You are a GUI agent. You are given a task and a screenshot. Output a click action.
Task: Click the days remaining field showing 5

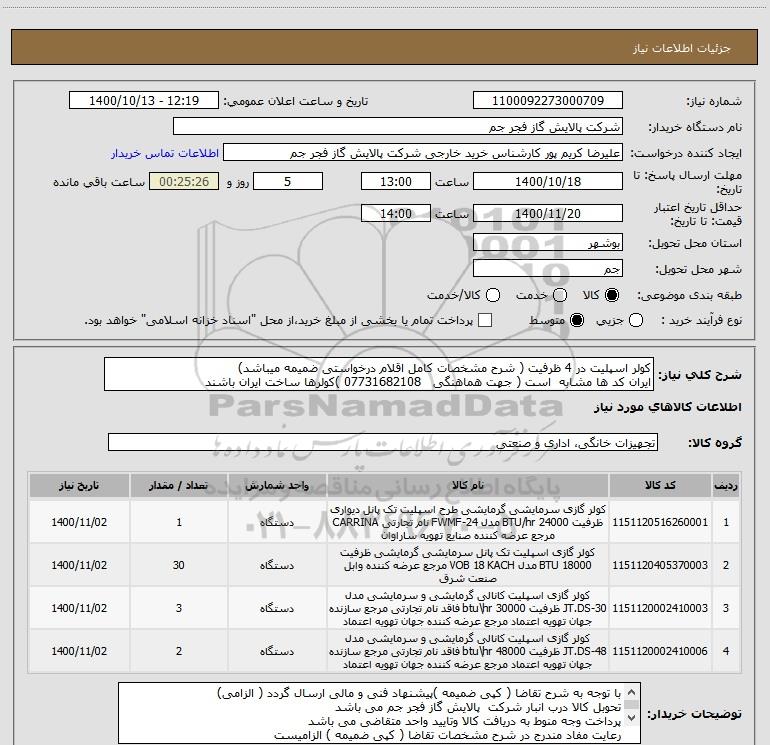pos(288,181)
